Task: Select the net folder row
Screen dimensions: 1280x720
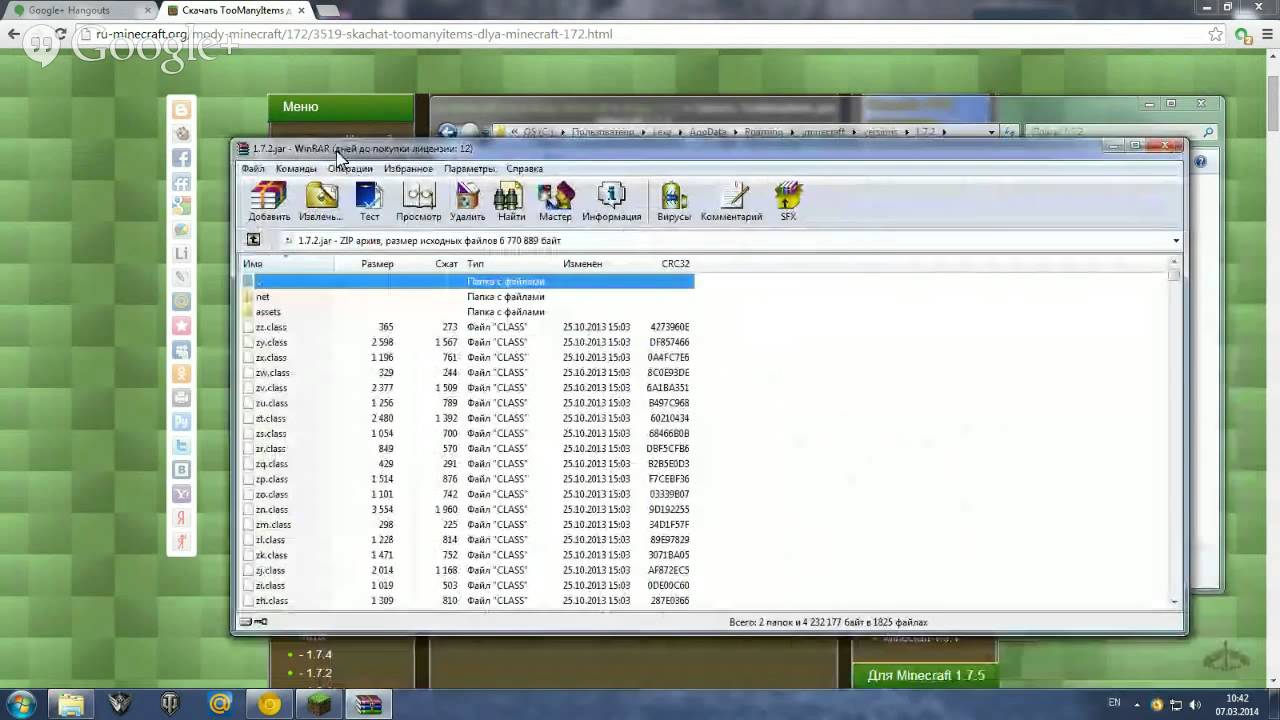Action: [x=467, y=297]
